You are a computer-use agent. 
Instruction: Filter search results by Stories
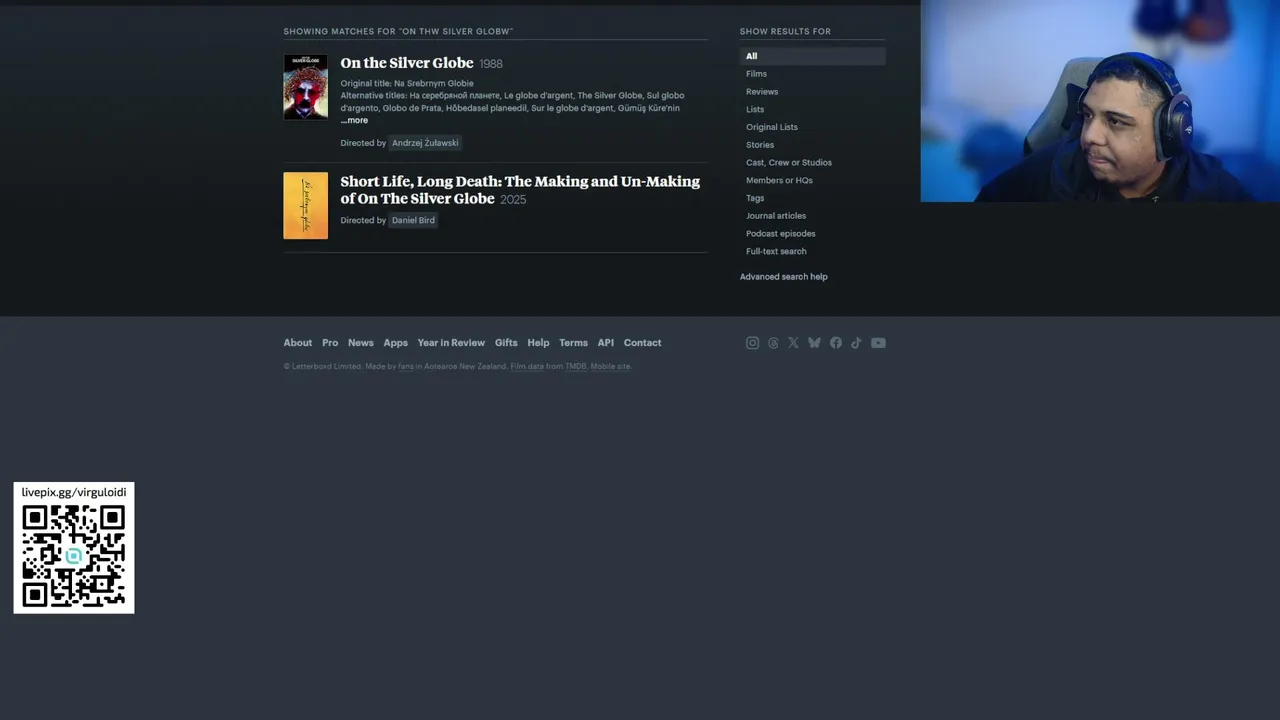760,145
